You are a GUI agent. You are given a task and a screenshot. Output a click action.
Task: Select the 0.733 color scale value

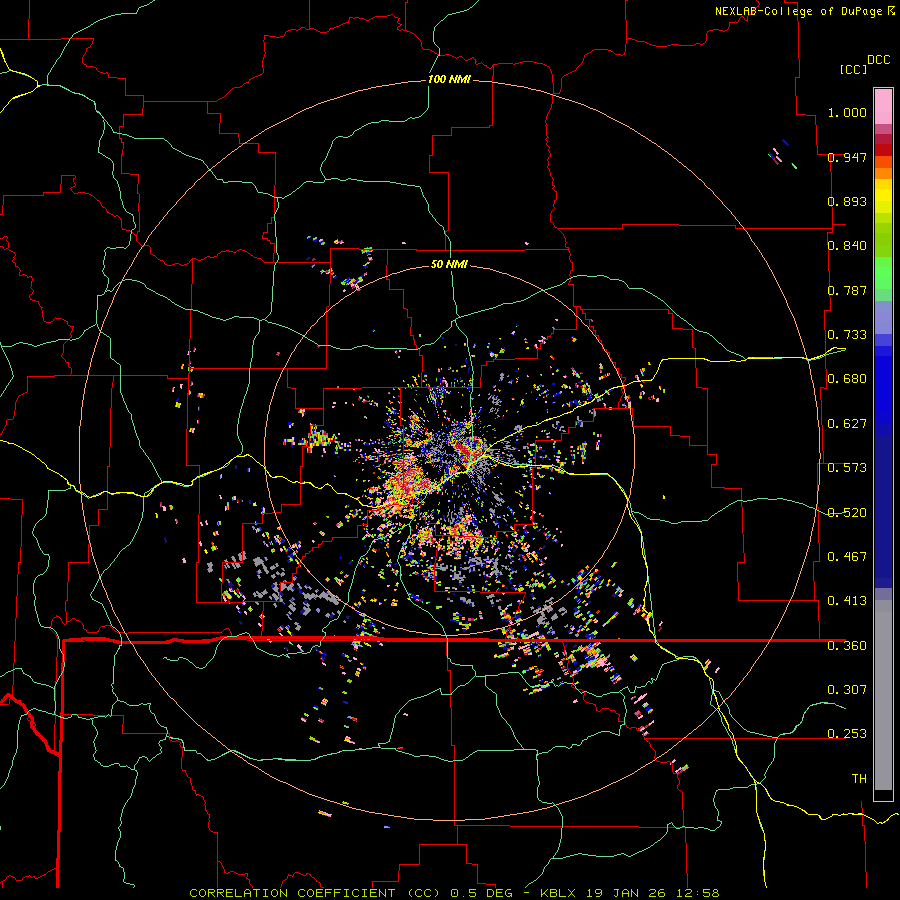point(847,335)
